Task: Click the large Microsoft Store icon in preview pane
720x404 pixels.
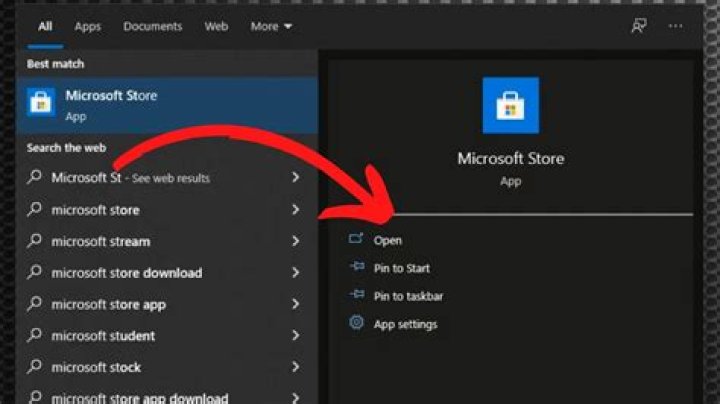Action: (511, 106)
